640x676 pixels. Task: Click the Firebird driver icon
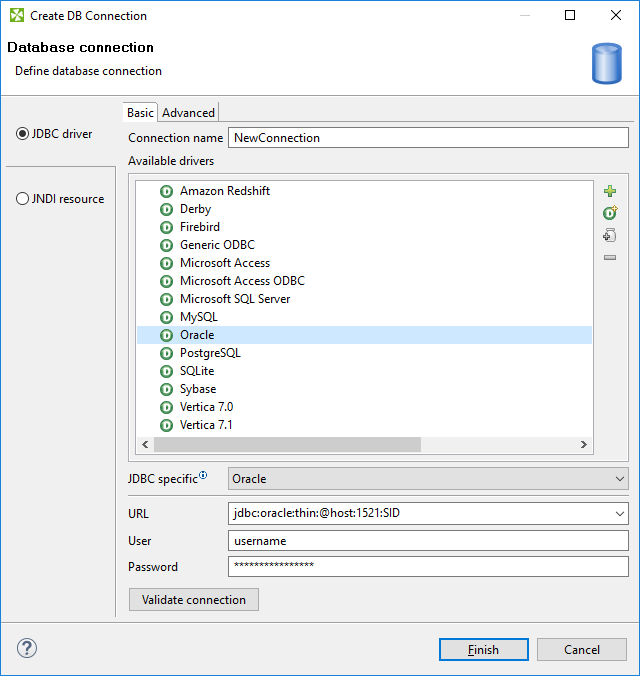[166, 227]
